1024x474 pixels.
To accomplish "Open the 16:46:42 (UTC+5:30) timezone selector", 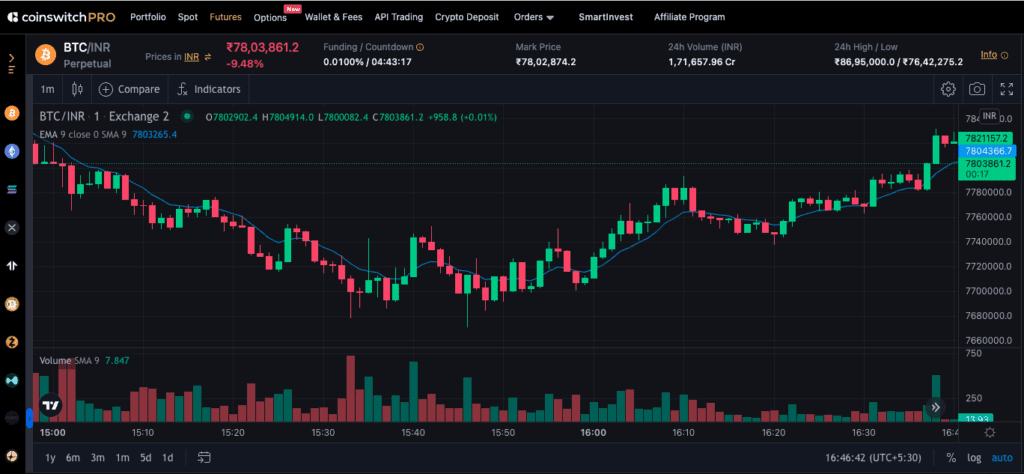I will [874, 458].
